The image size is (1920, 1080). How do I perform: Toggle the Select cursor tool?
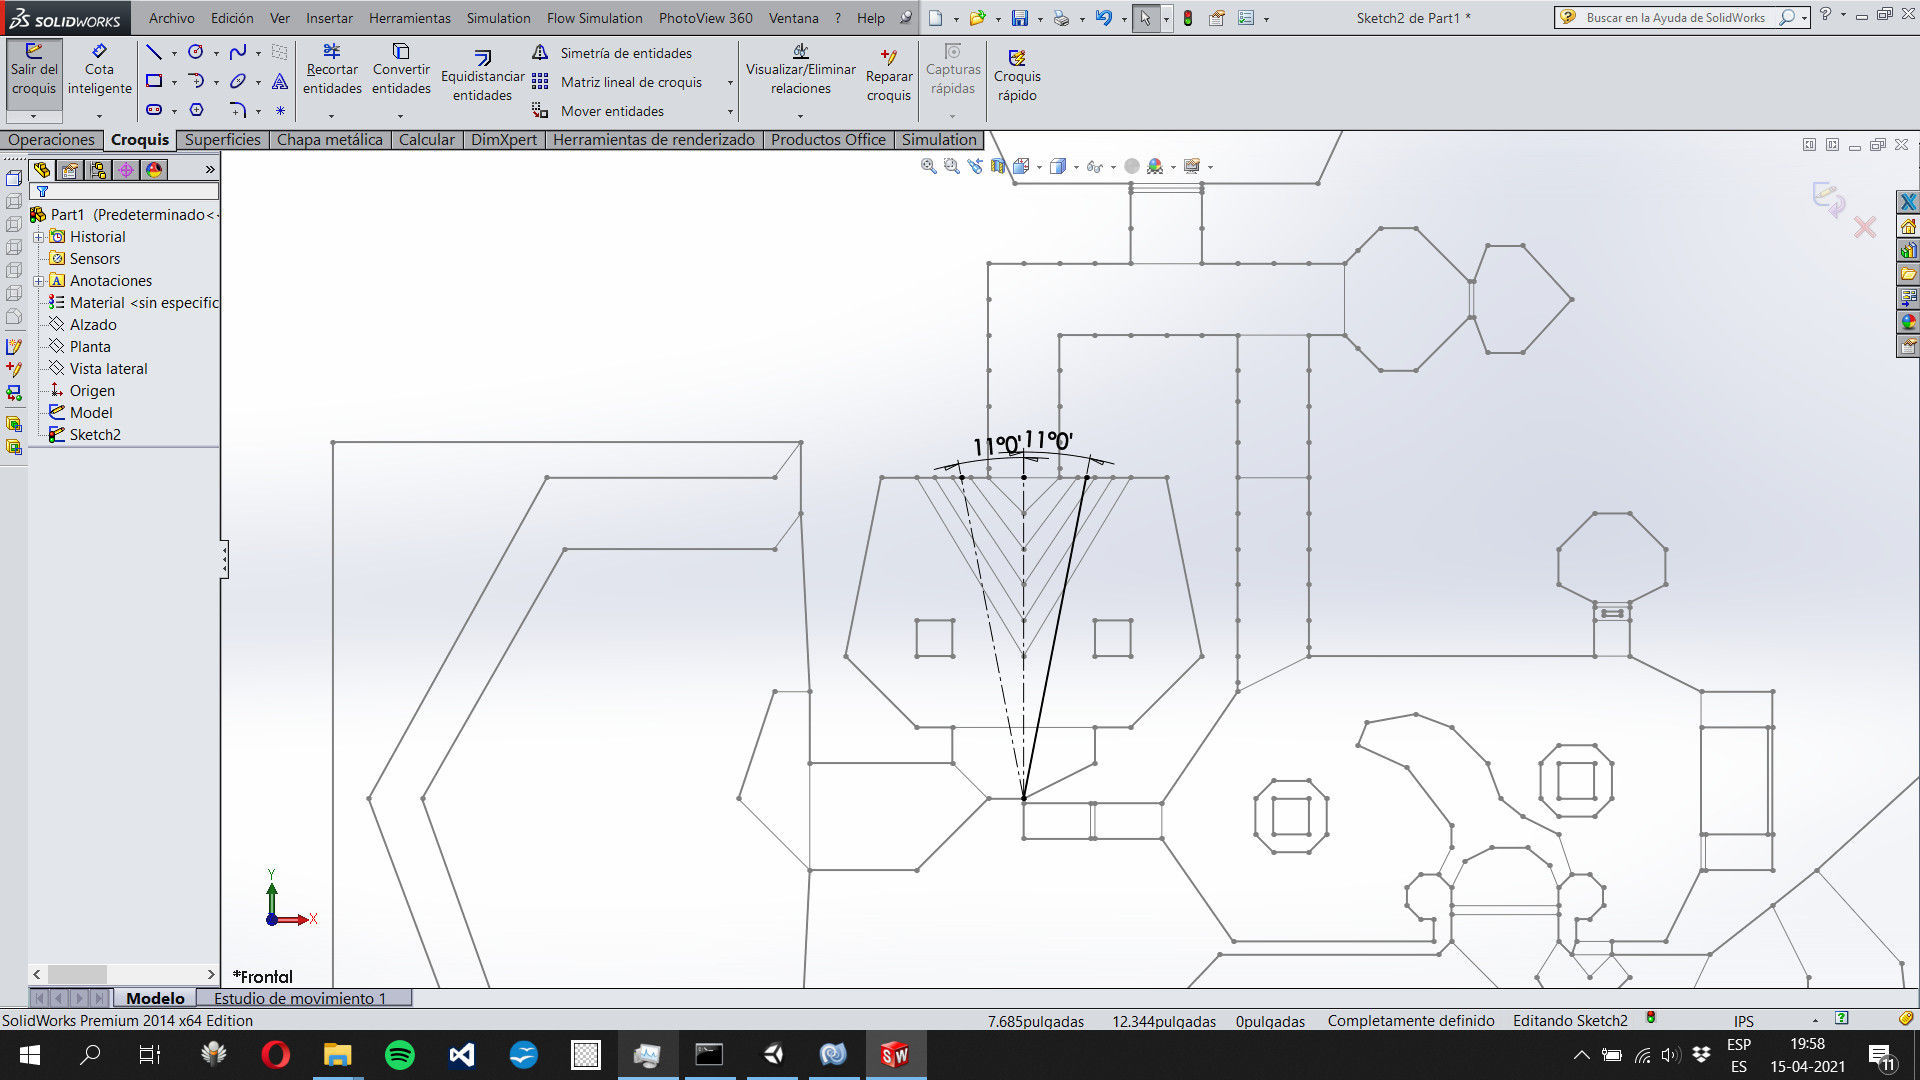pyautogui.click(x=1146, y=18)
